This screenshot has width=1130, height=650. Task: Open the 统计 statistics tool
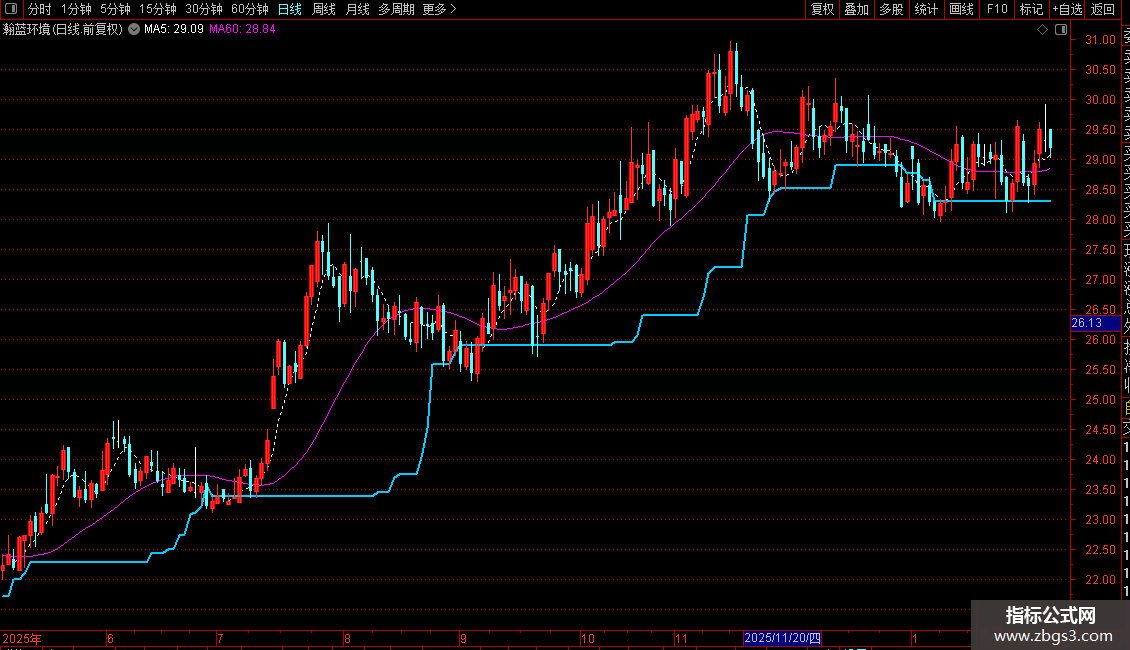coord(926,9)
